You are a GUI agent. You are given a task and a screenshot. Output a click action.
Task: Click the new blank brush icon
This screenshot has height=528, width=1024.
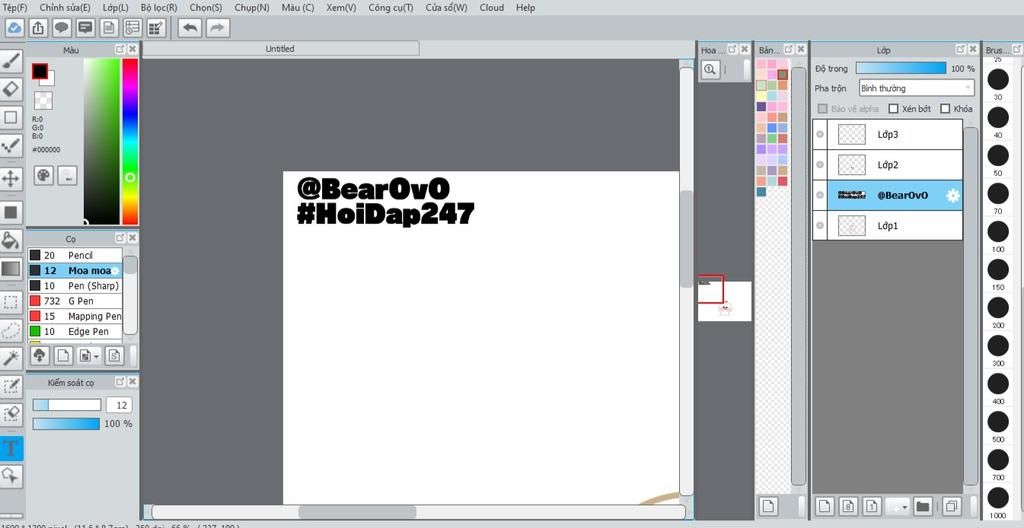63,355
